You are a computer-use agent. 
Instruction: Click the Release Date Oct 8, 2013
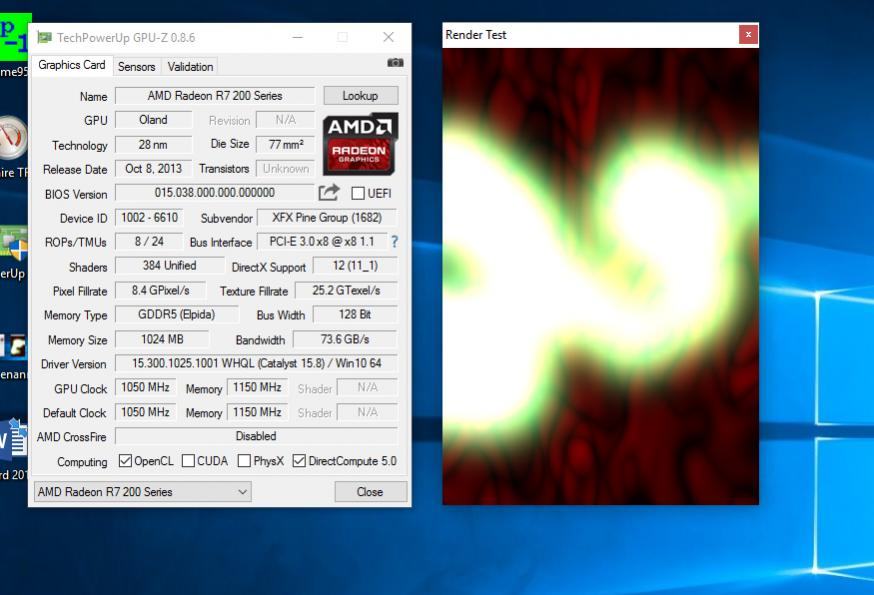coord(153,168)
